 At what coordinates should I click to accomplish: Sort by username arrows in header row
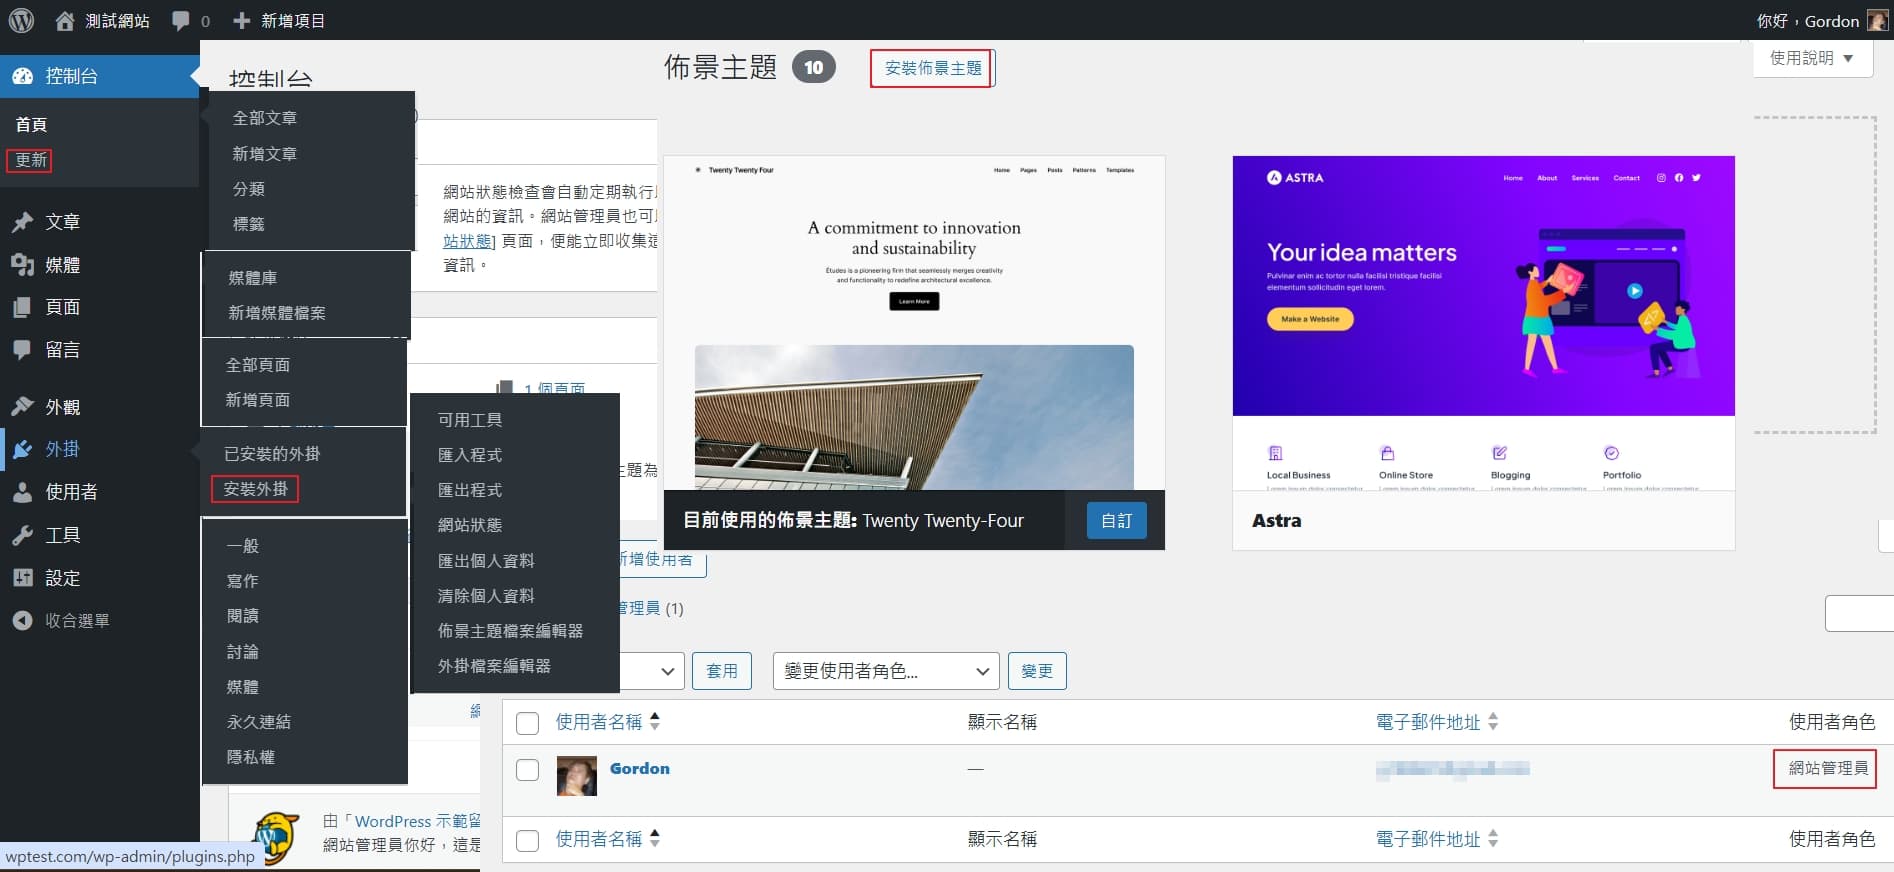tap(655, 721)
